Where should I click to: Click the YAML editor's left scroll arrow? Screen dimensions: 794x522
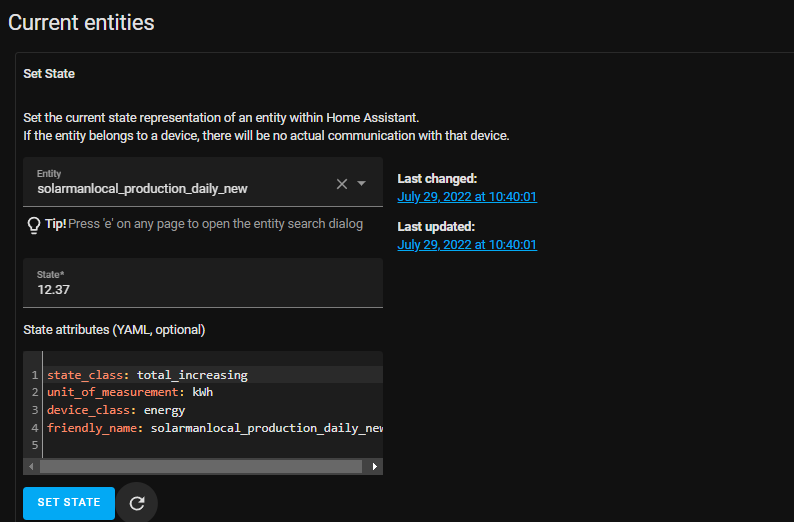click(31, 466)
